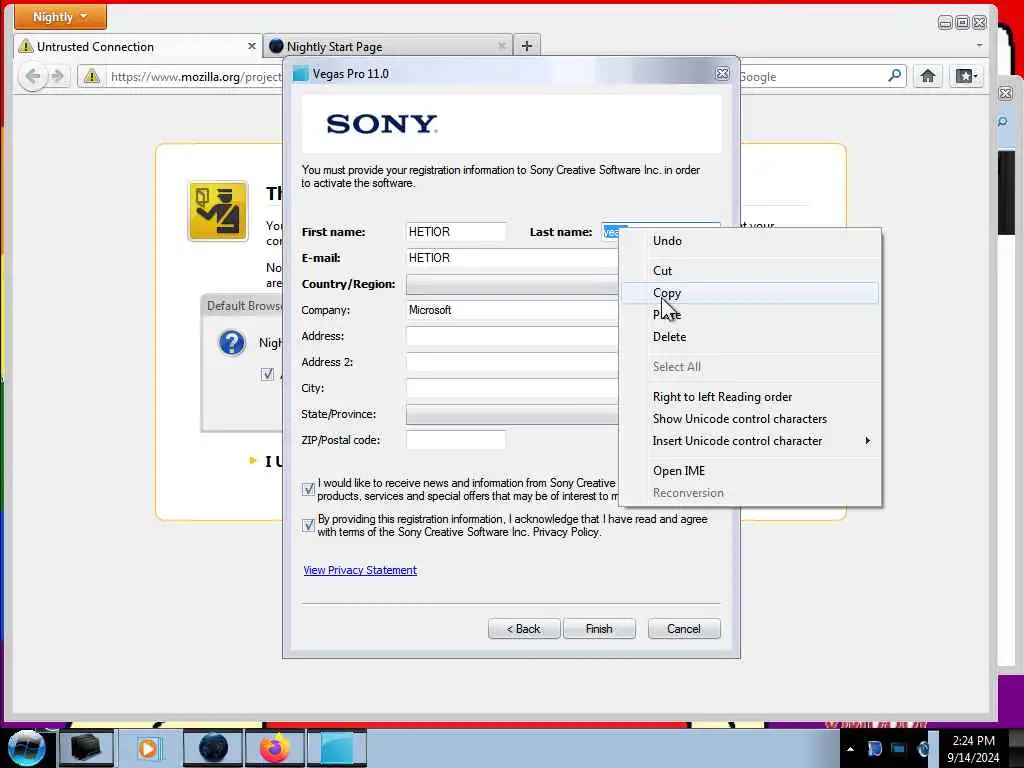Click the Address 2 input field
The width and height of the screenshot is (1024, 768).
512,362
